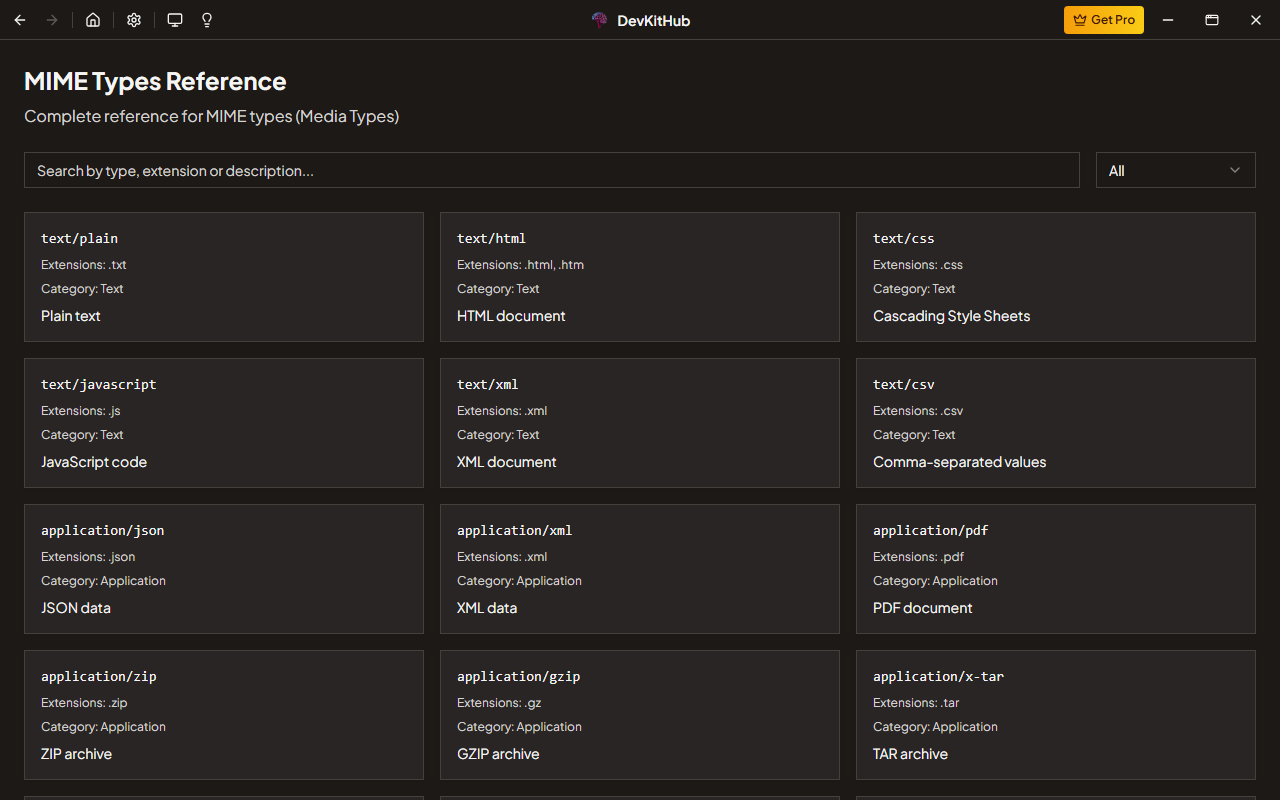
Task: Go forward using the right arrow icon
Action: [x=52, y=20]
